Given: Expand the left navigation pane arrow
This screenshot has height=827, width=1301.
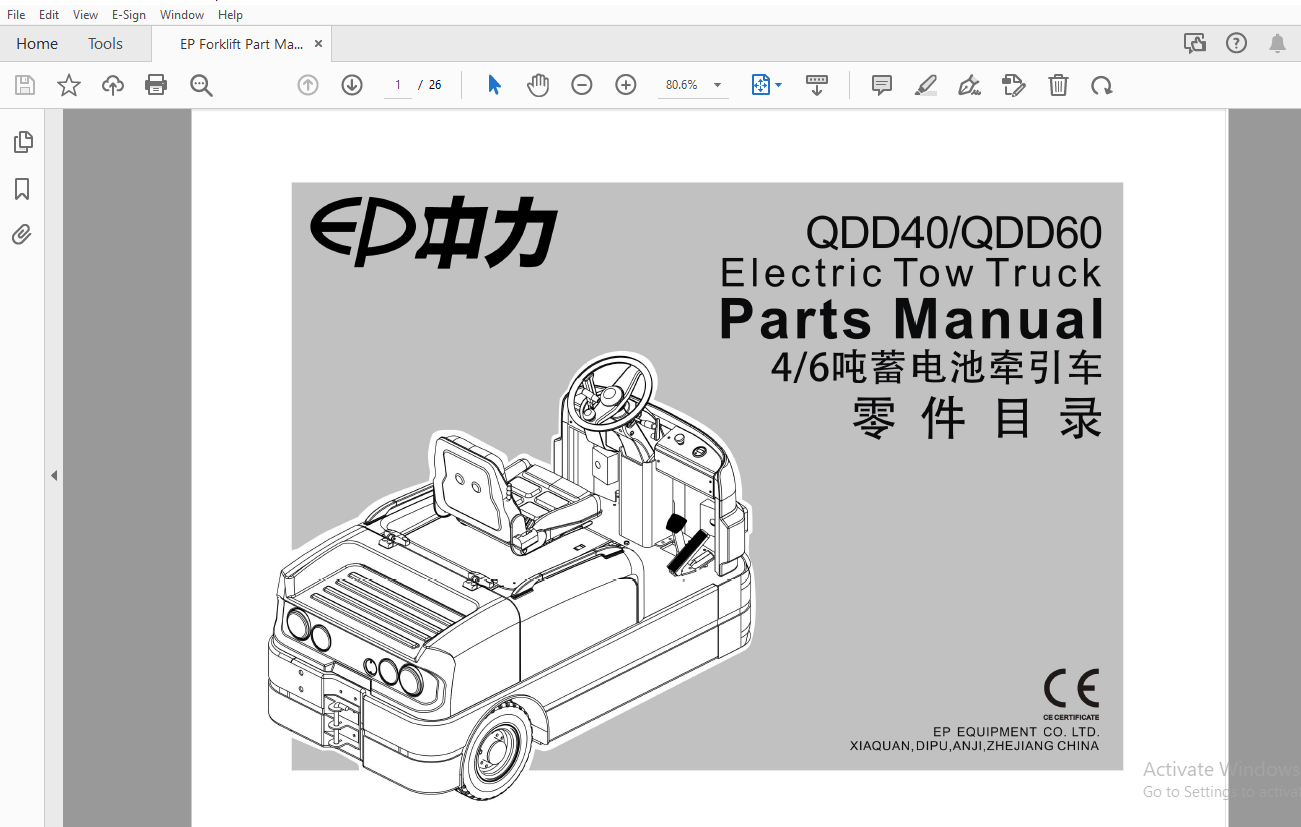Looking at the screenshot, I should point(54,476).
